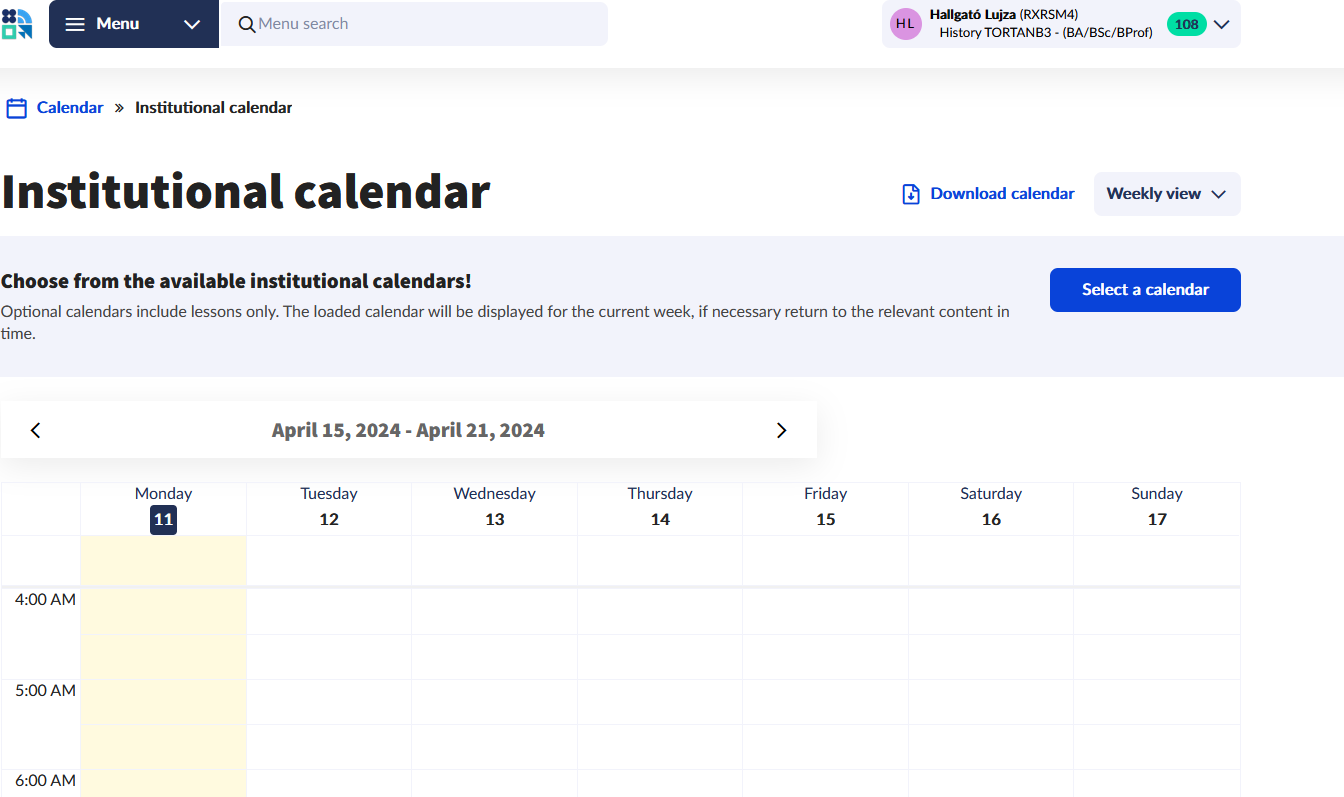Select the Friday 15 day header
1344x797 pixels.
pos(825,508)
